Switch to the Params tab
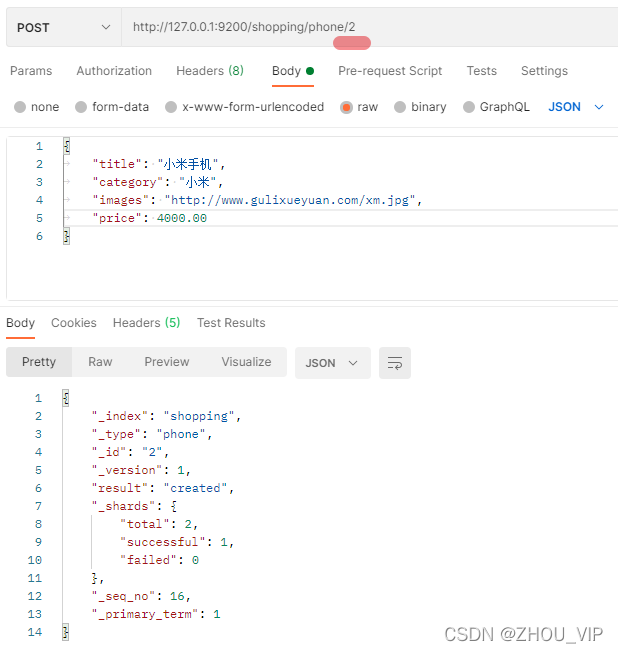Viewport: 618px width, 653px height. pos(31,71)
